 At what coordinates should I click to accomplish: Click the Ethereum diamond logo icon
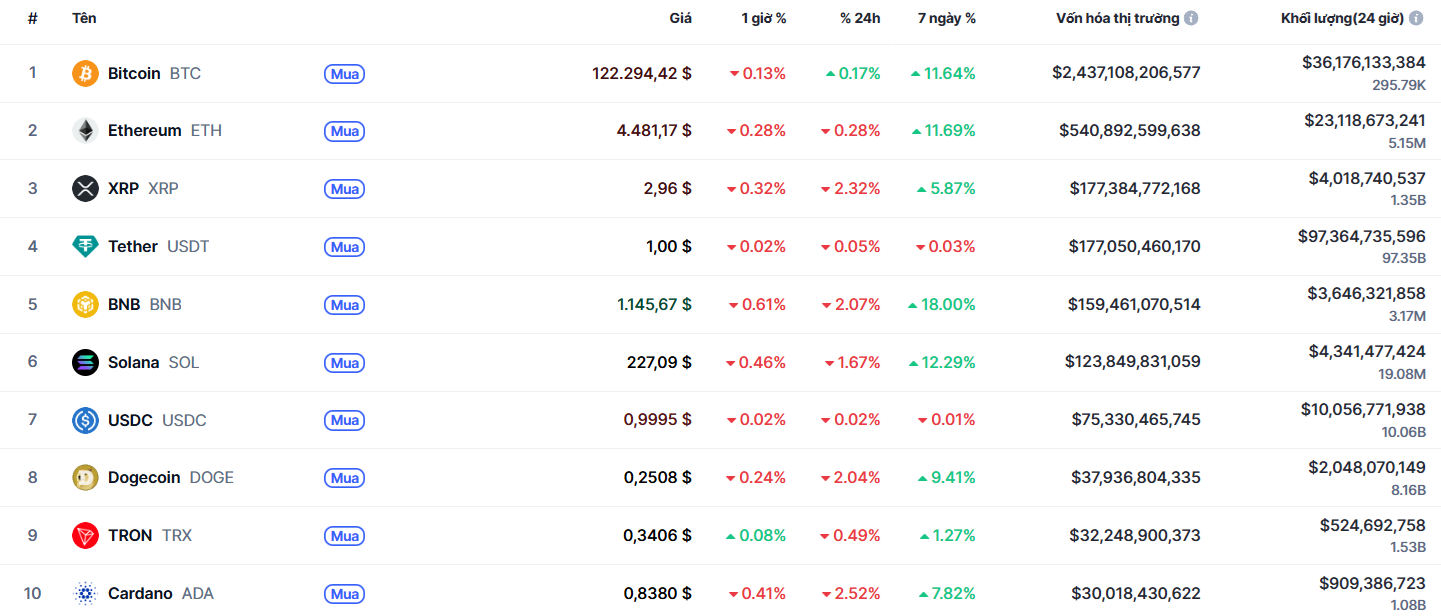86,131
